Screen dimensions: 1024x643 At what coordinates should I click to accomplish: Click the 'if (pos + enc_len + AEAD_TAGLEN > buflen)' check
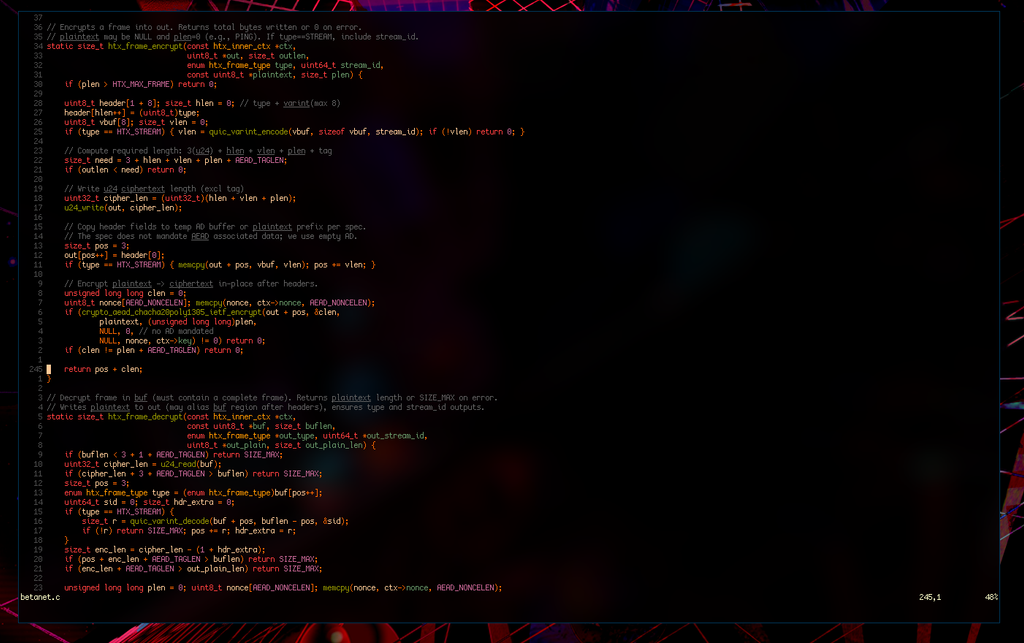coord(153,559)
